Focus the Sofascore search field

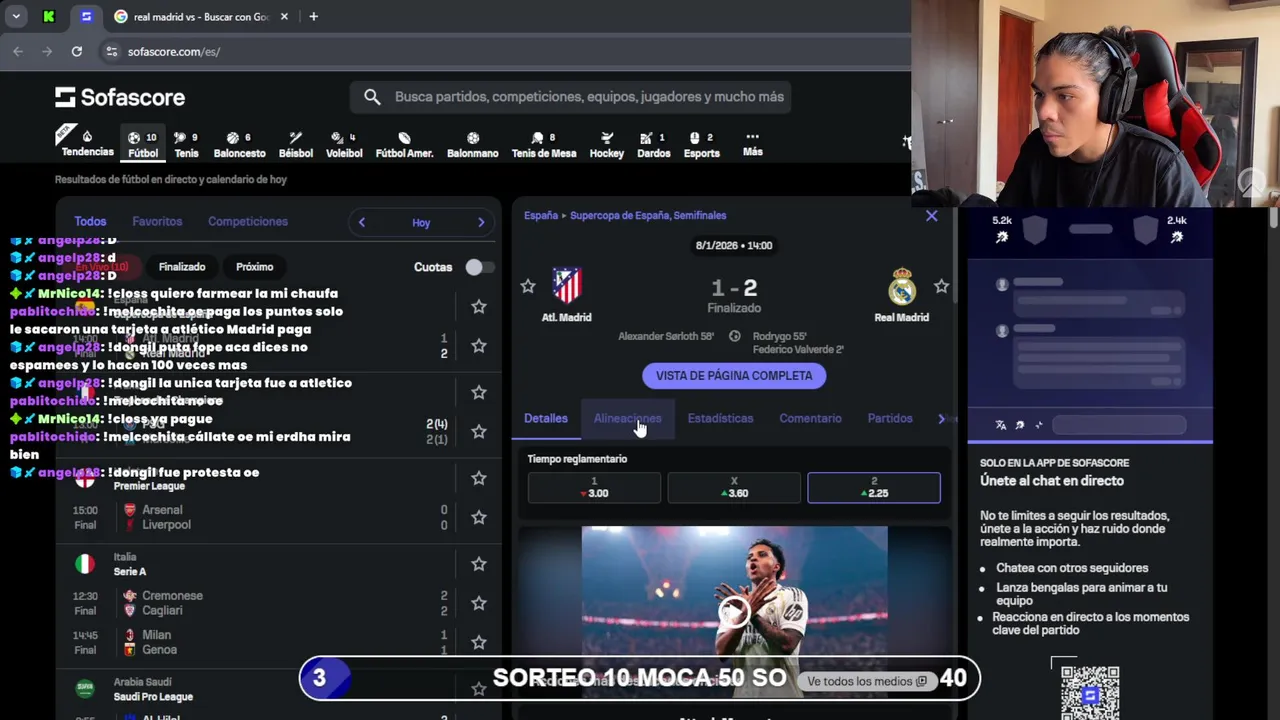(571, 97)
